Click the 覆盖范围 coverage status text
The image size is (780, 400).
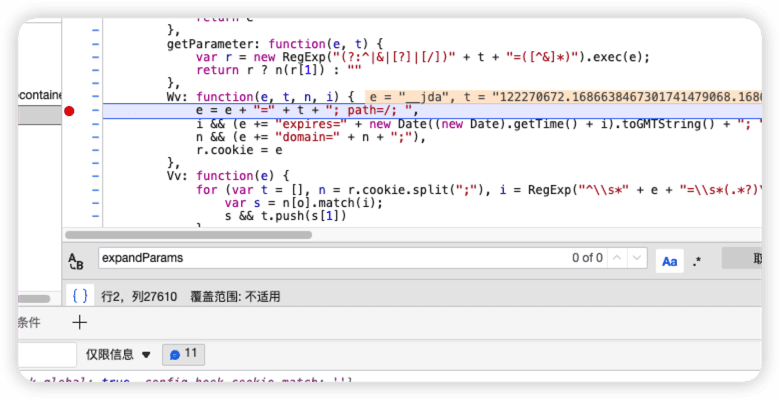pos(235,296)
